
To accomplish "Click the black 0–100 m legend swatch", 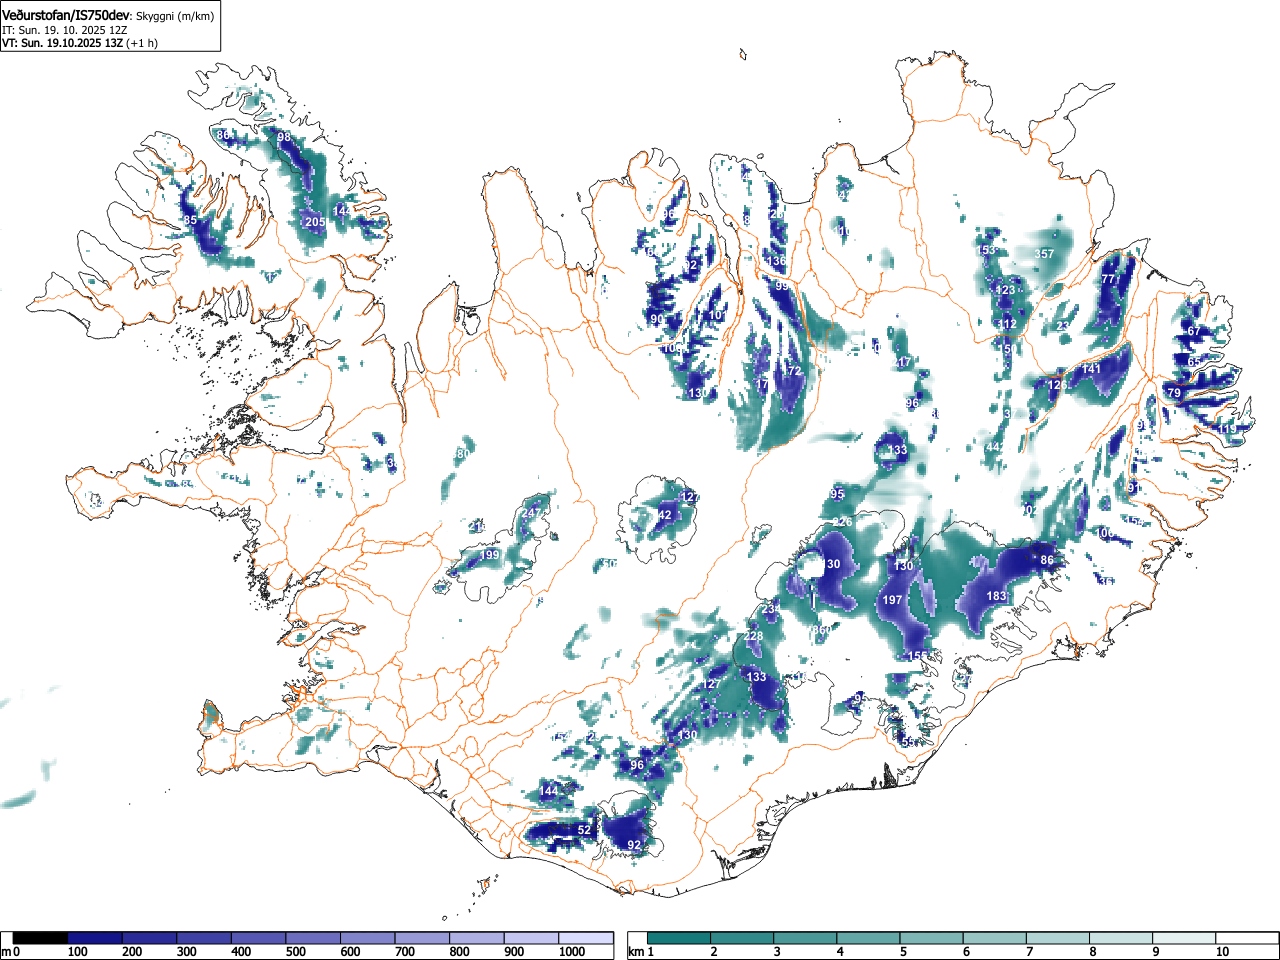I will (41, 938).
